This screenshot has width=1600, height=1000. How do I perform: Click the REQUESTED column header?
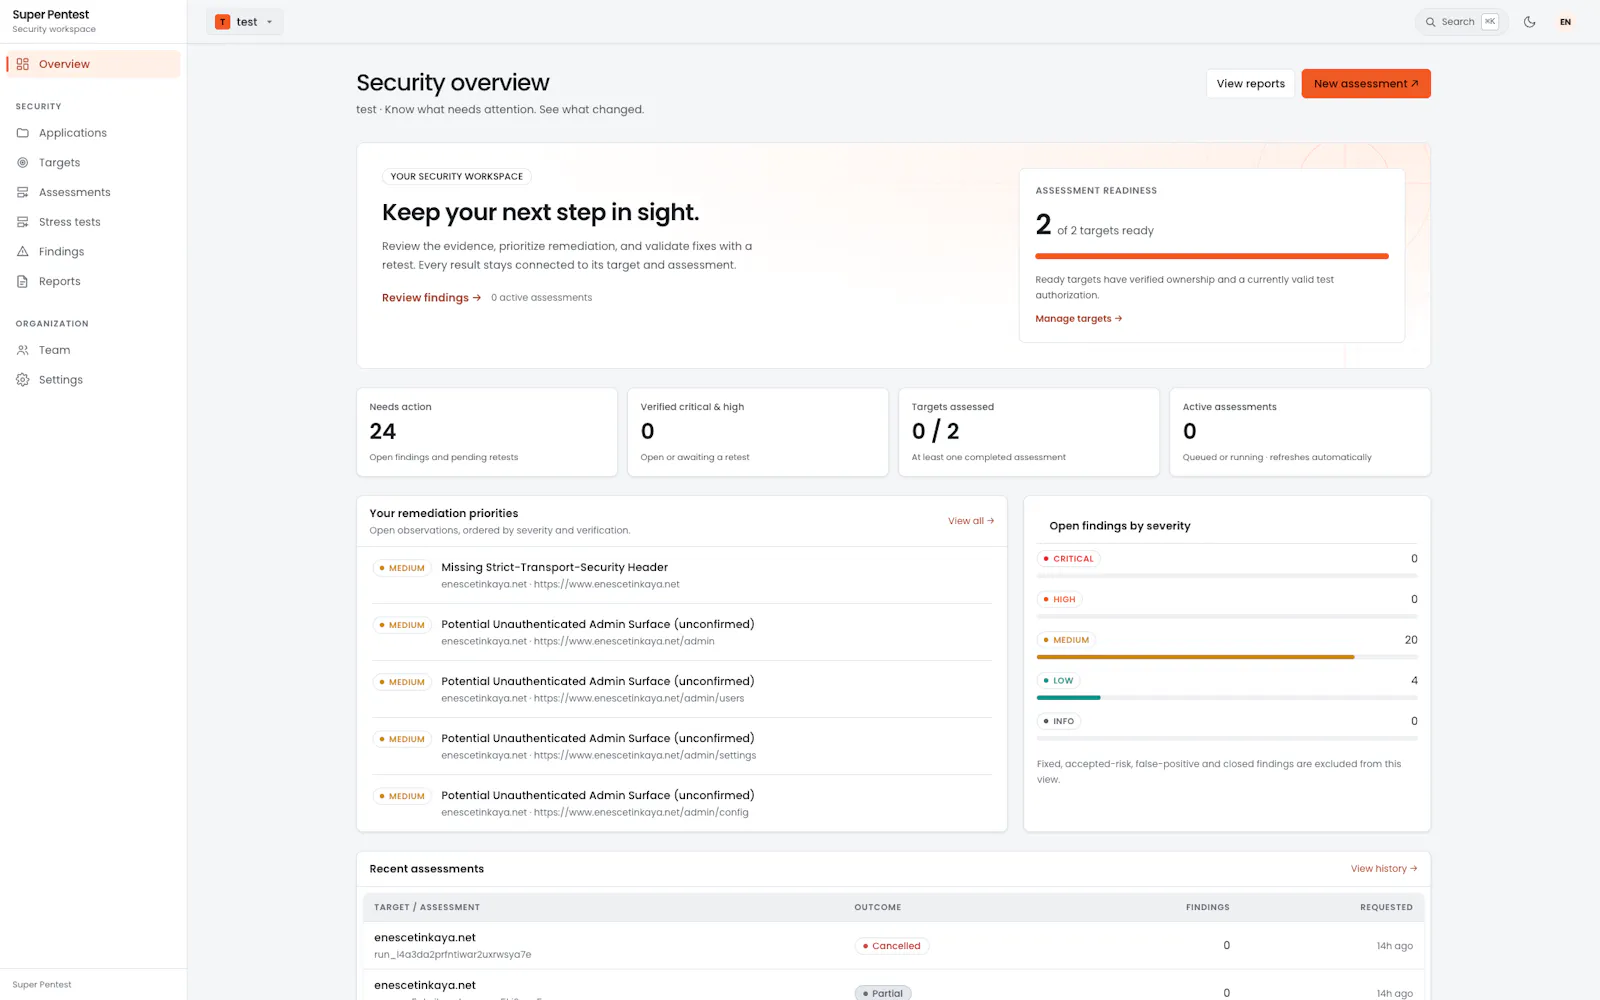point(1386,907)
